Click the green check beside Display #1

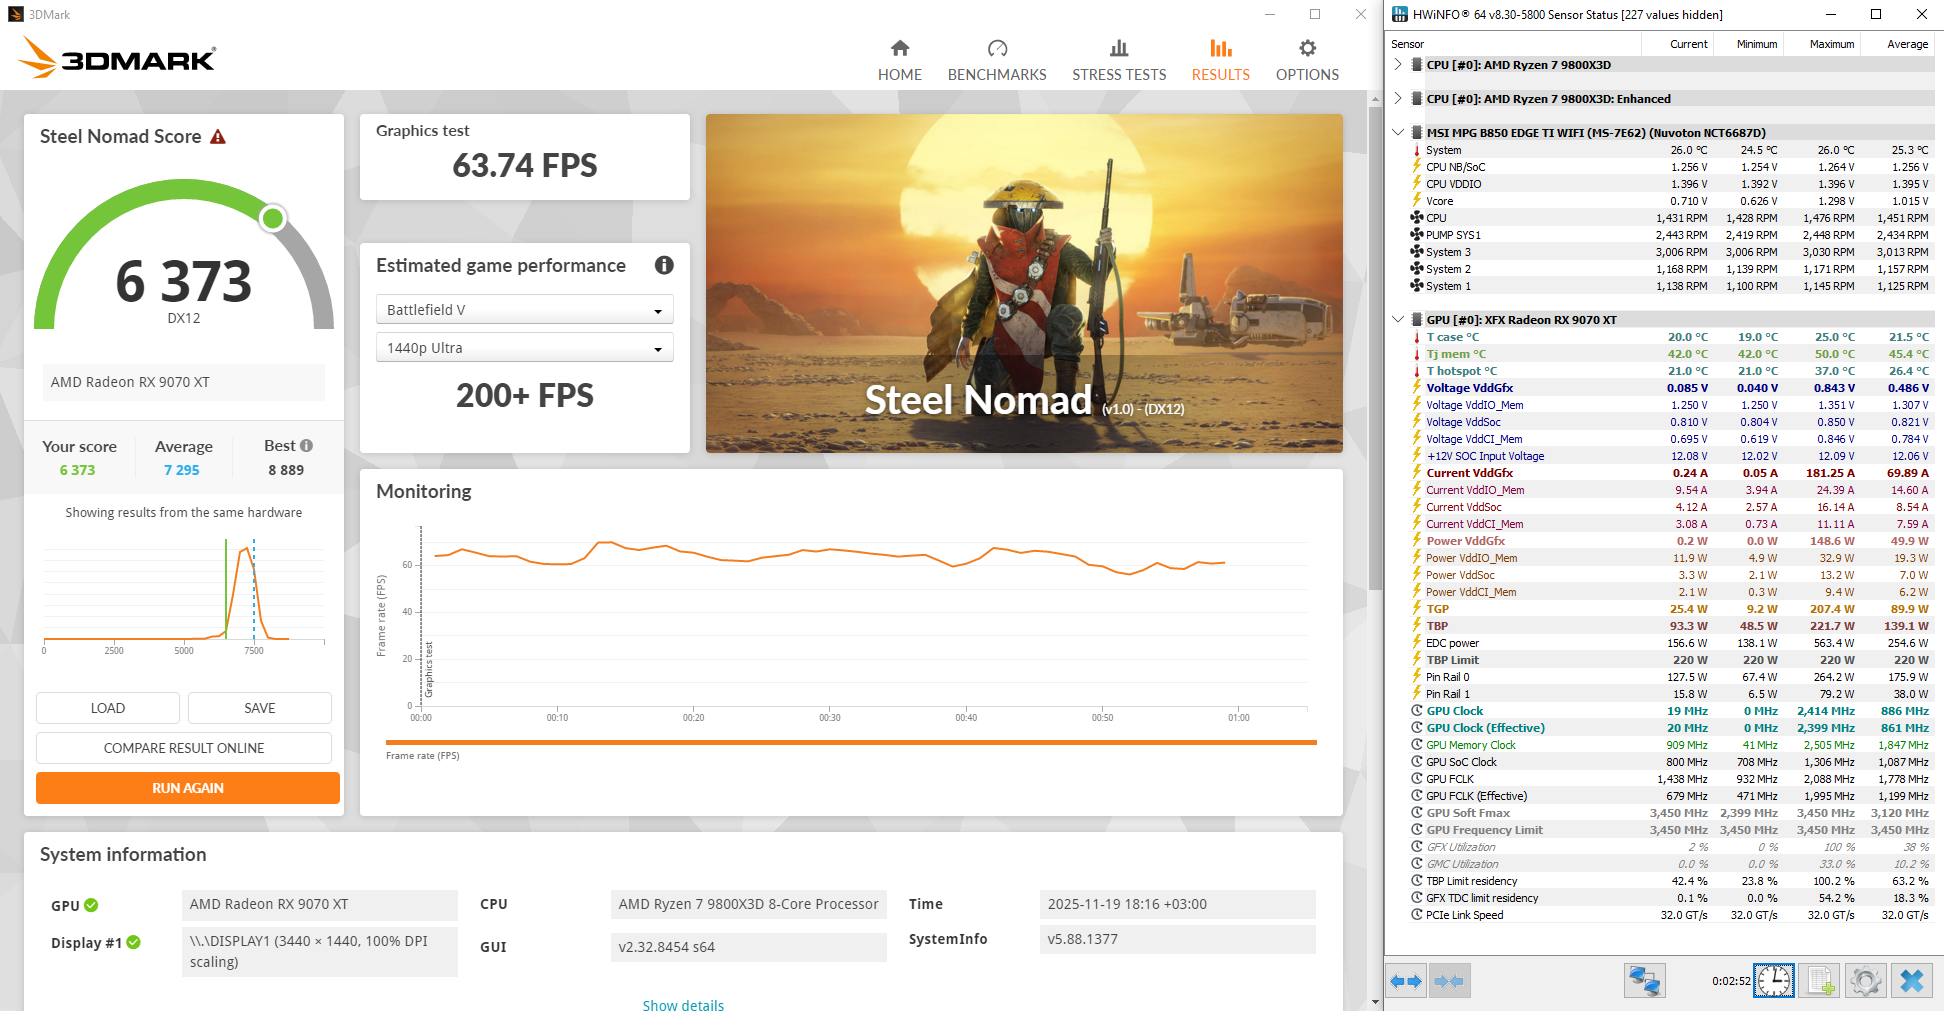click(134, 942)
